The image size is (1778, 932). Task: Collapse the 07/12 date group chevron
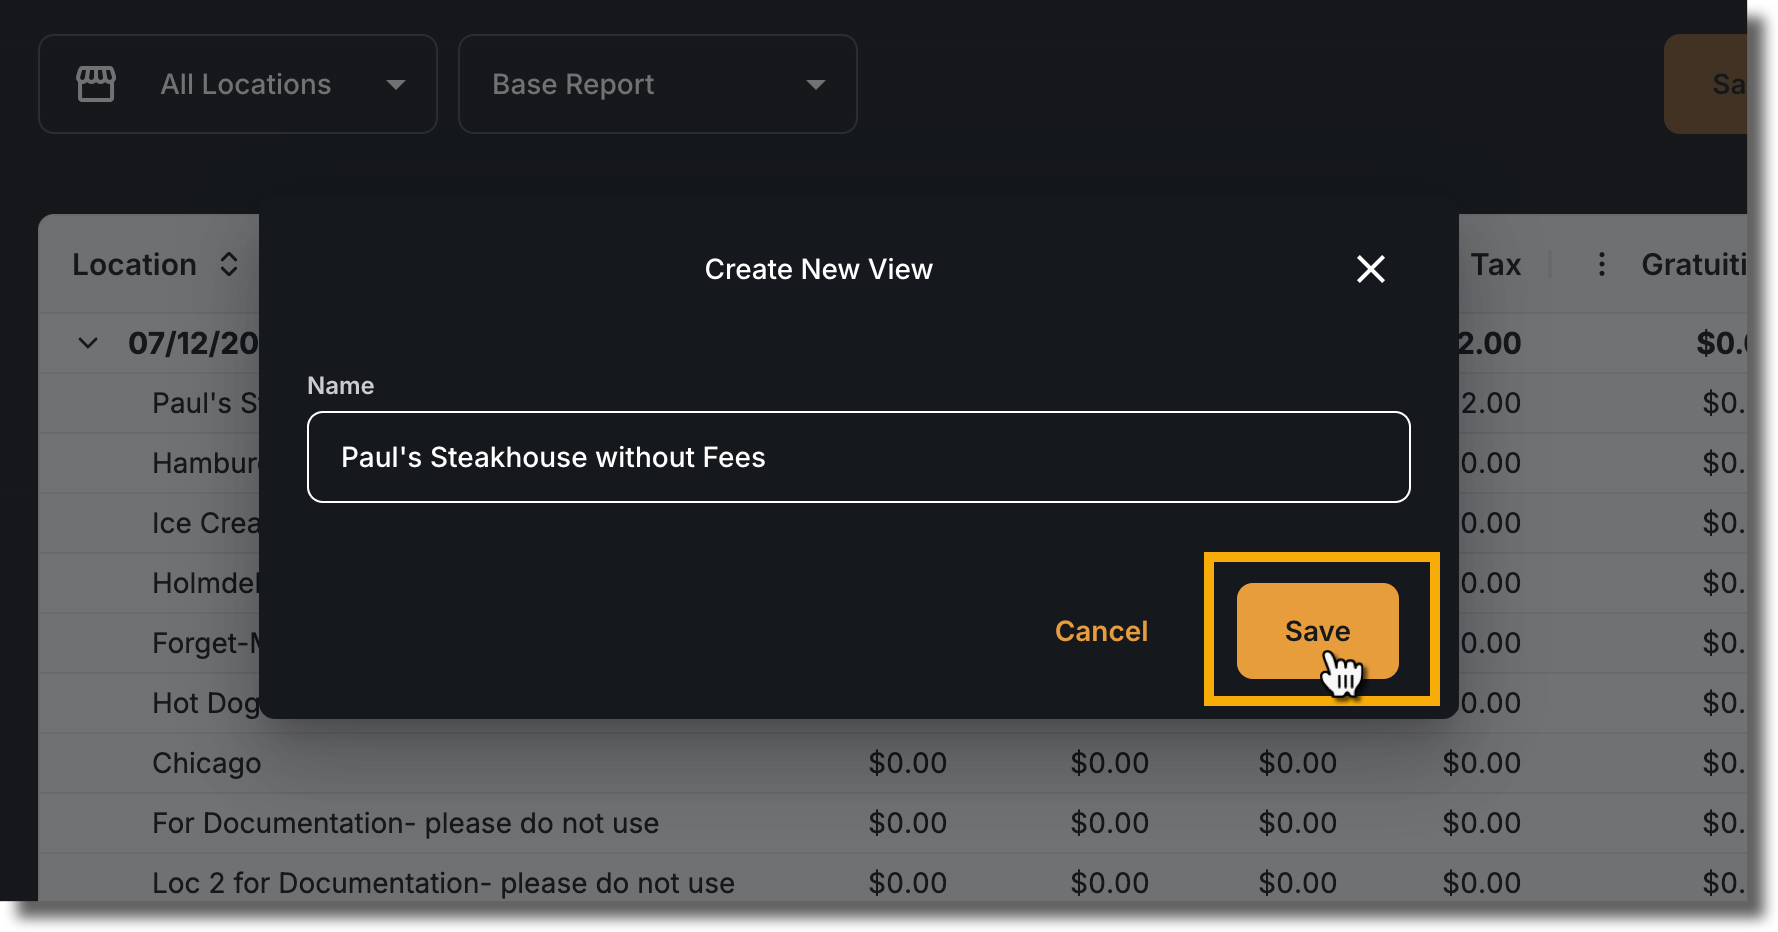pos(88,343)
